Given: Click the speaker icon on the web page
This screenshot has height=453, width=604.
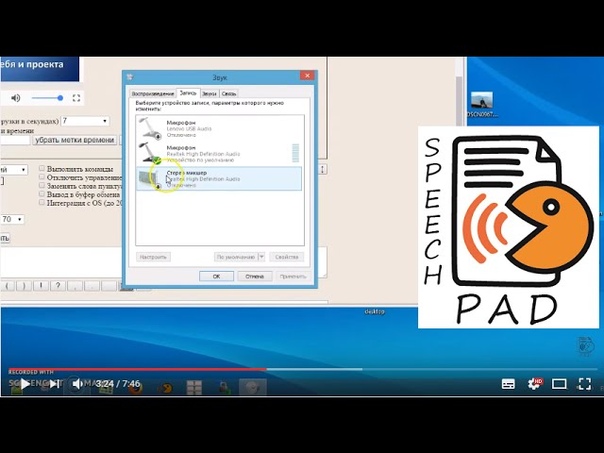Looking at the screenshot, I should 15,98.
